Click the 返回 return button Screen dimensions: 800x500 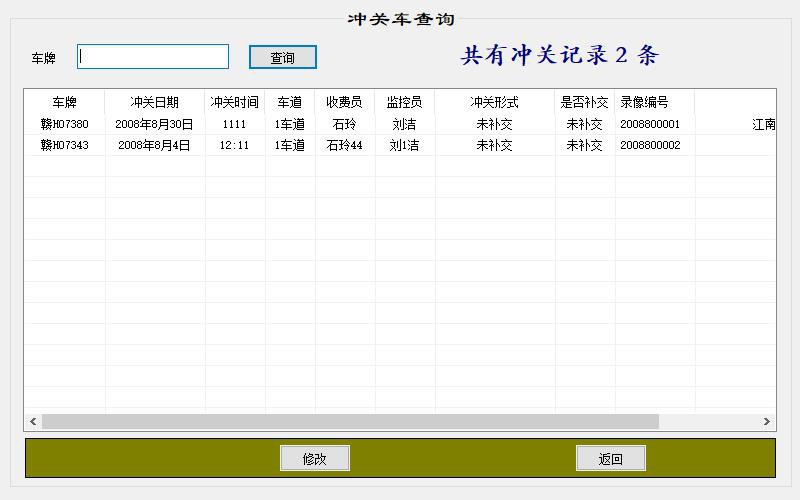(610, 459)
